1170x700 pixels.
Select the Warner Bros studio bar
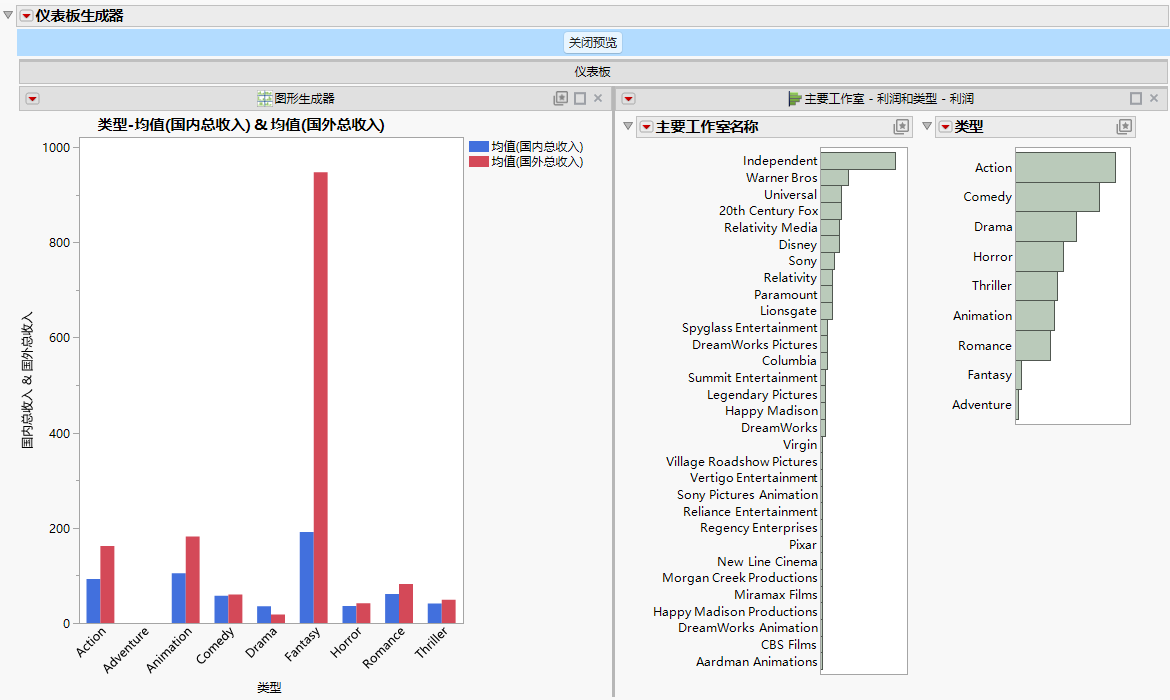[834, 178]
